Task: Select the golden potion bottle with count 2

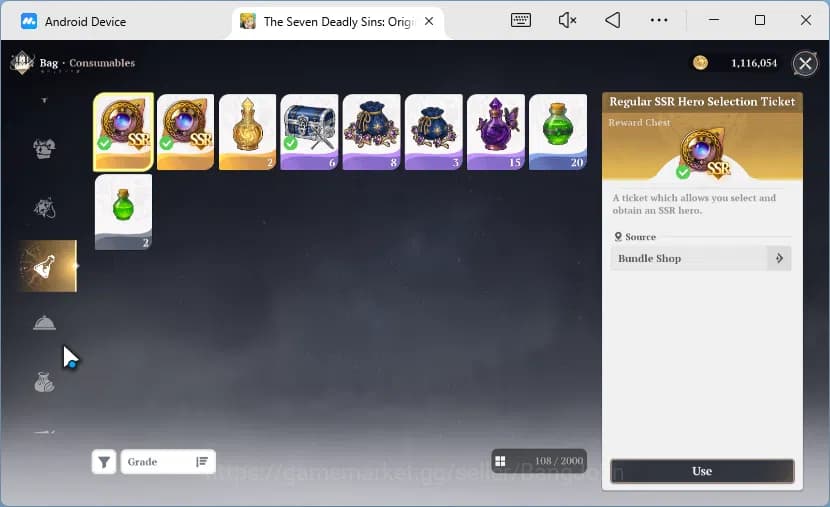Action: (x=248, y=132)
